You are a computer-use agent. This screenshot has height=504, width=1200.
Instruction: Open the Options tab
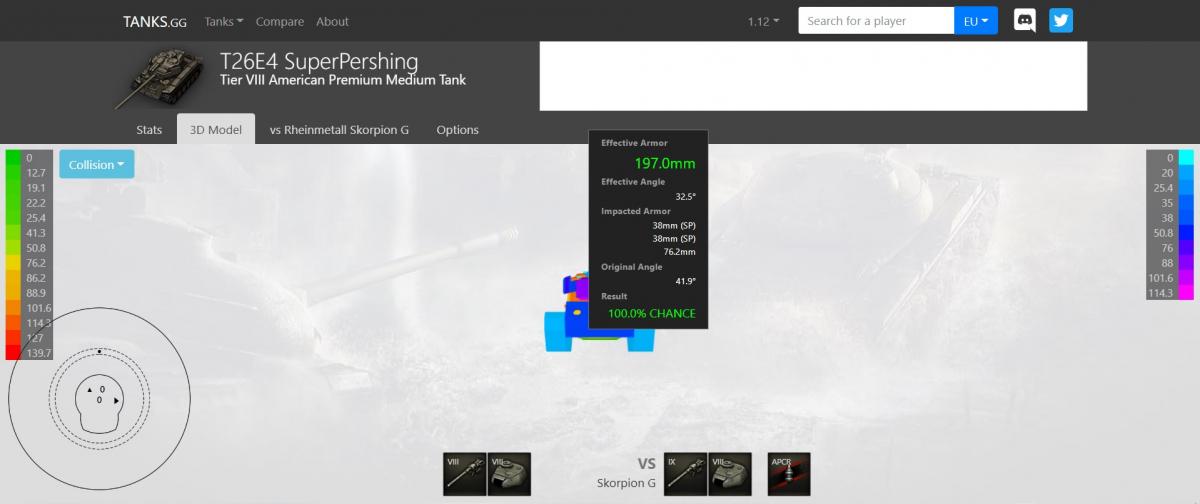(x=457, y=130)
